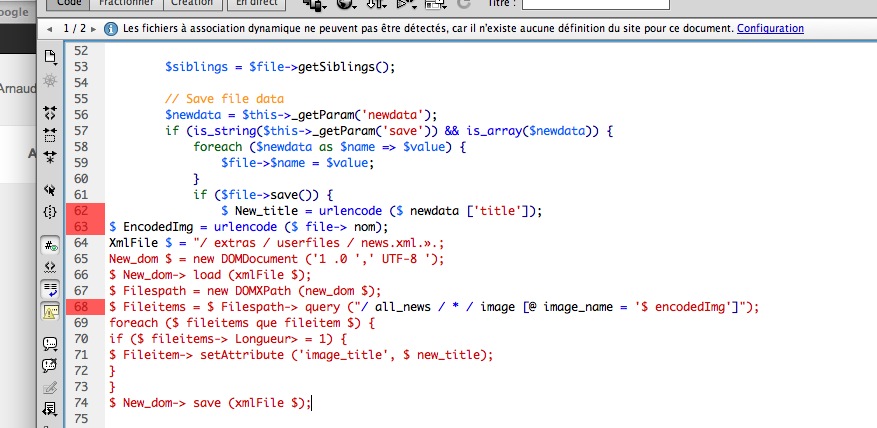Click the red-highlighted line number 63
This screenshot has height=428, width=877.
(85, 227)
